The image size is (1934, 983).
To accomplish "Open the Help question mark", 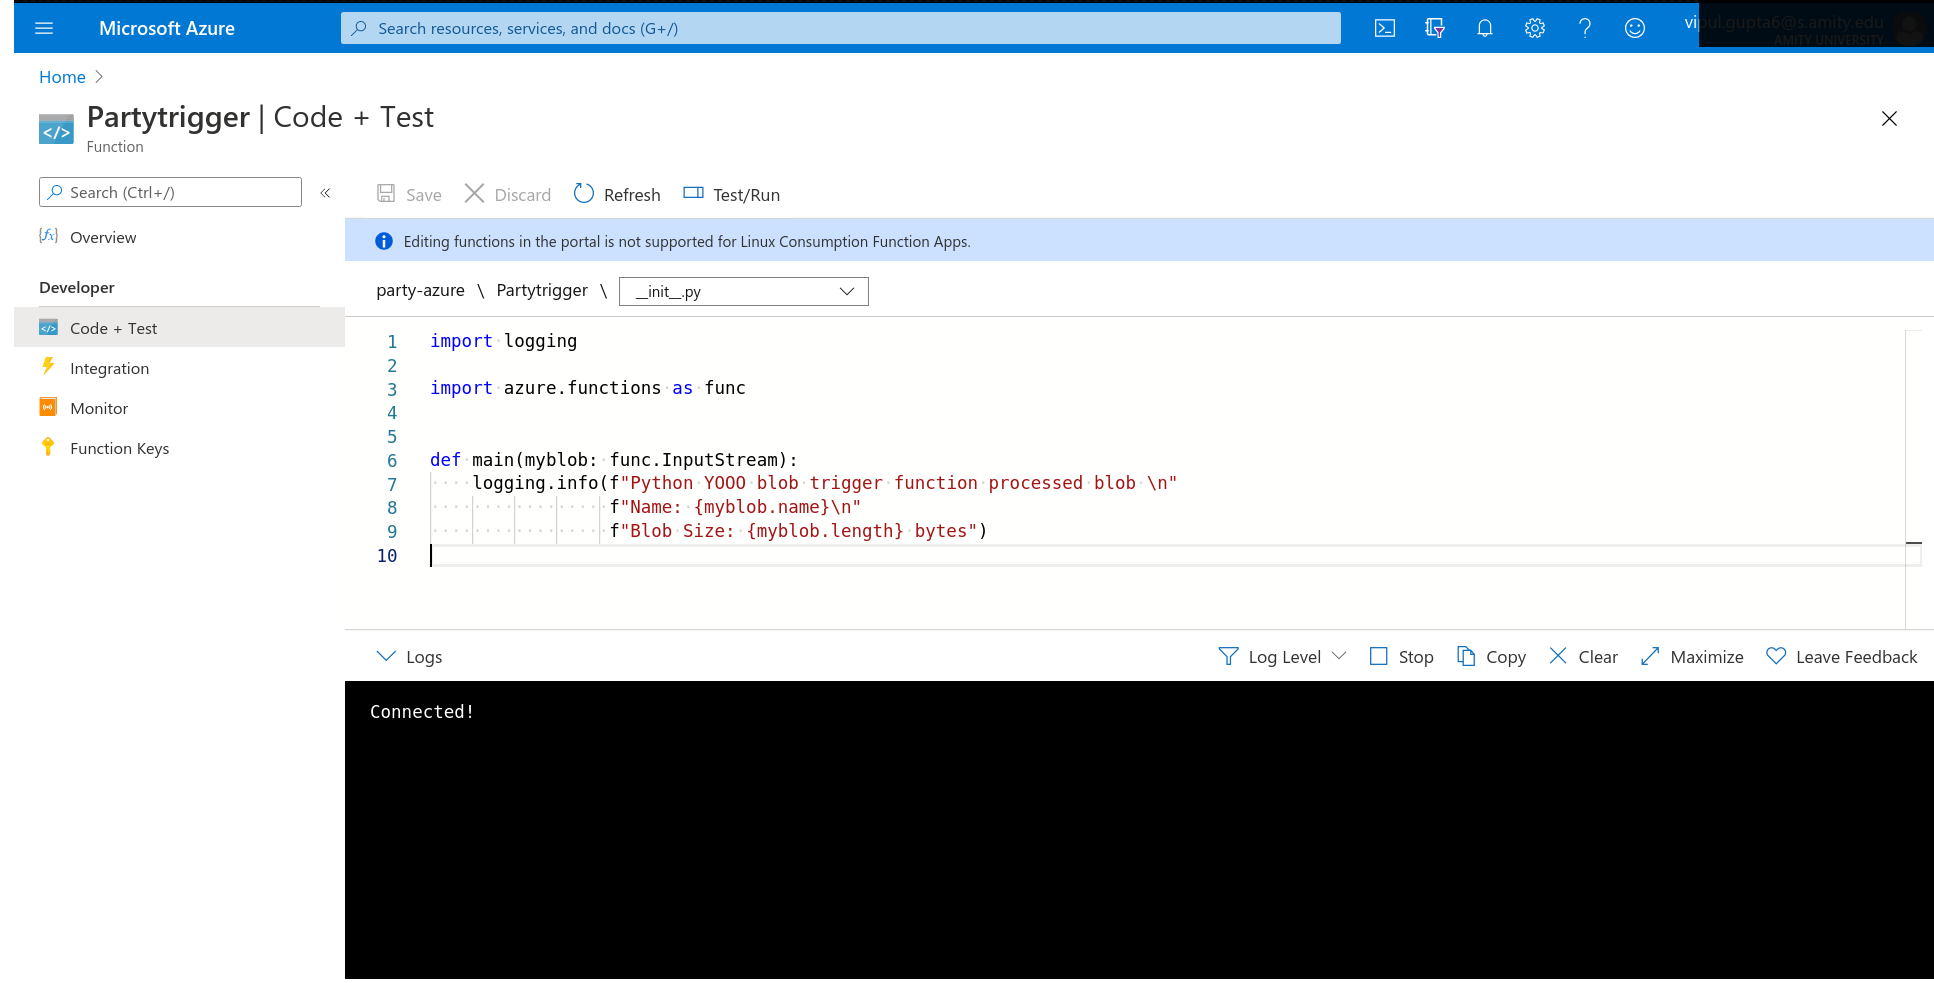I will 1585,28.
